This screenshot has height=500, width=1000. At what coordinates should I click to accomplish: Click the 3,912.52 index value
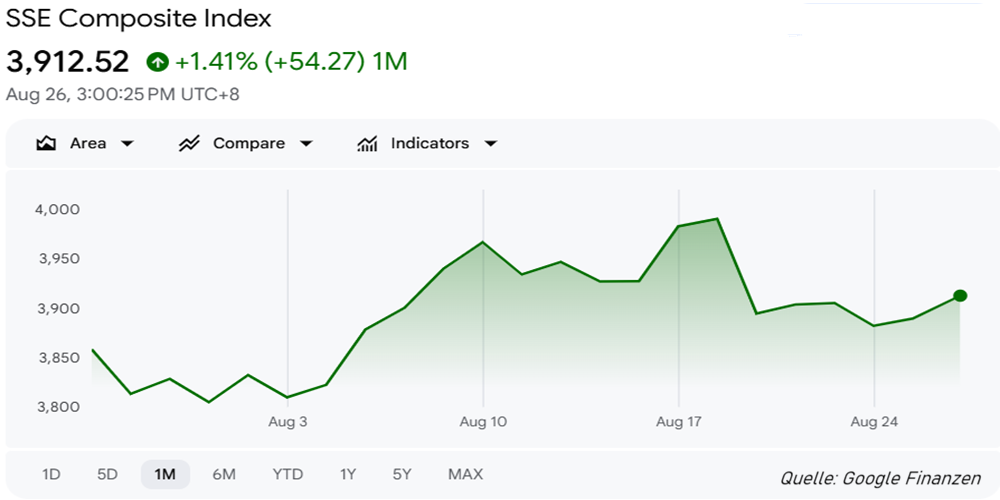tap(68, 62)
